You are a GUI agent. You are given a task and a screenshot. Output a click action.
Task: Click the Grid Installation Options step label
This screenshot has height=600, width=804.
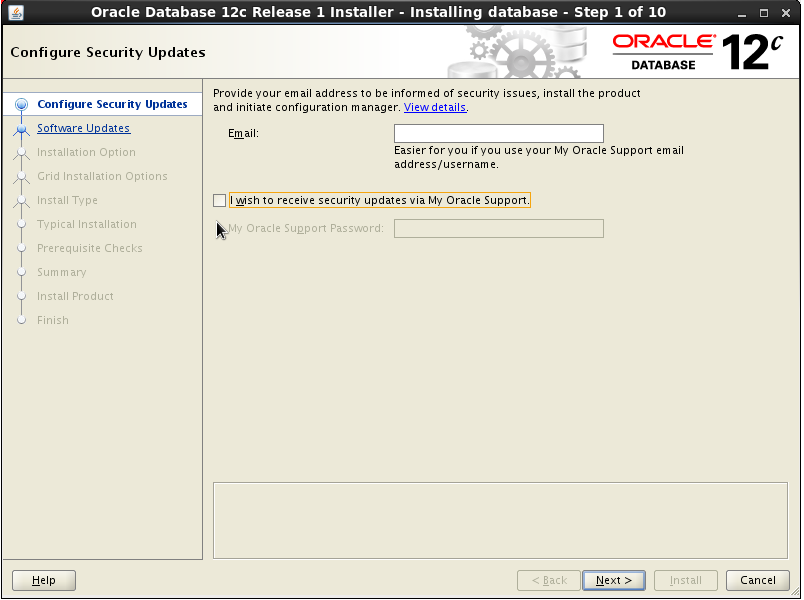(102, 176)
